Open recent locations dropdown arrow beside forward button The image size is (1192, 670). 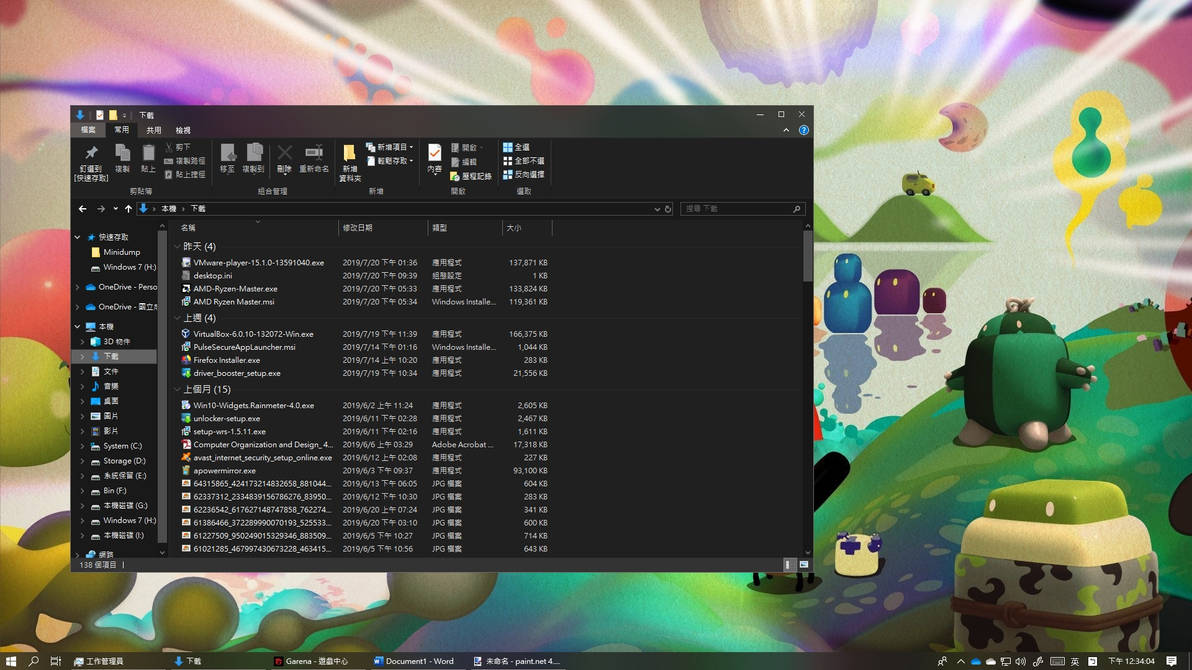coord(115,208)
